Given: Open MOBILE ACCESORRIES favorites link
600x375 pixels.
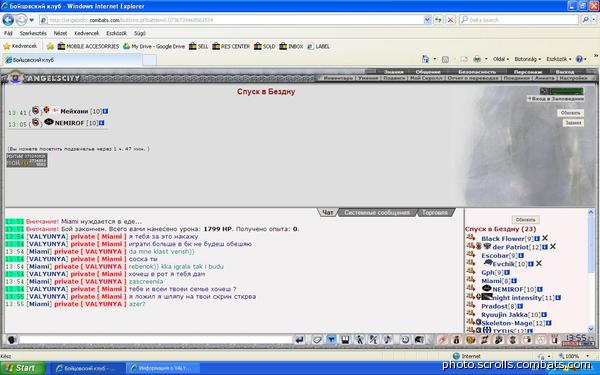Looking at the screenshot, I should coord(88,46).
